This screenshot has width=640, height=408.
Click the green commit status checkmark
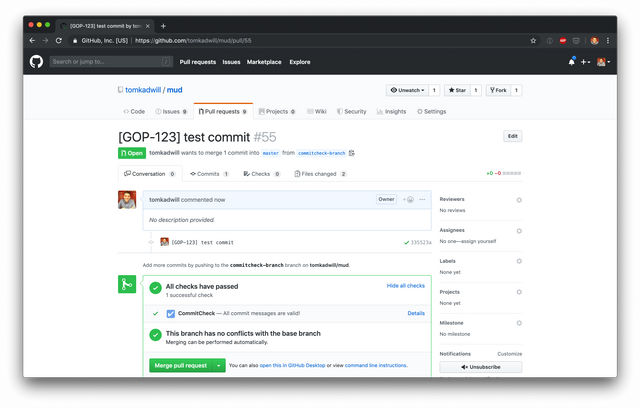(x=407, y=242)
